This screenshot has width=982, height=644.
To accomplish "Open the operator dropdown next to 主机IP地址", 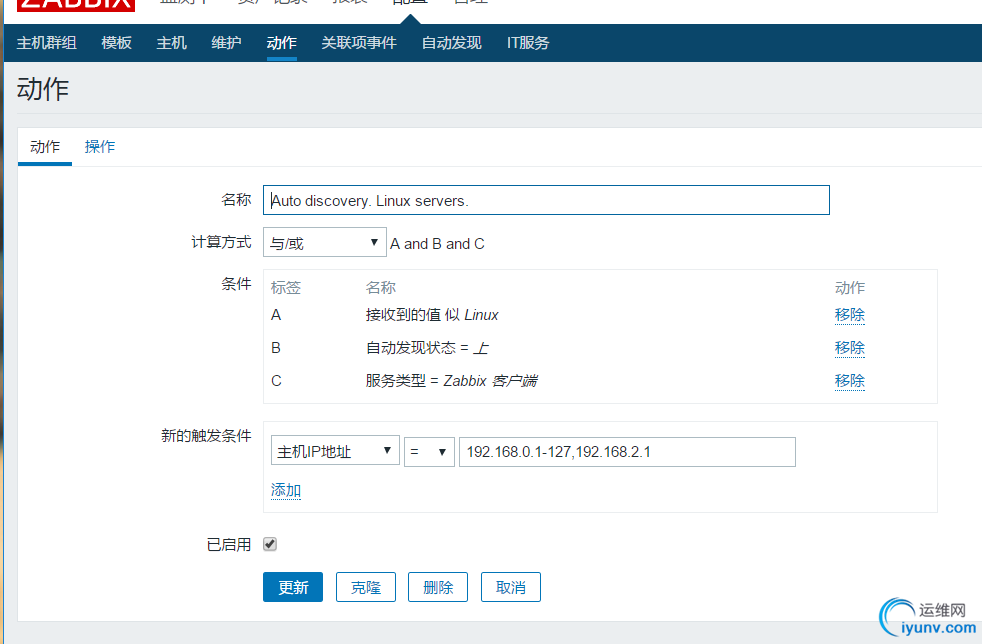I will pos(429,450).
